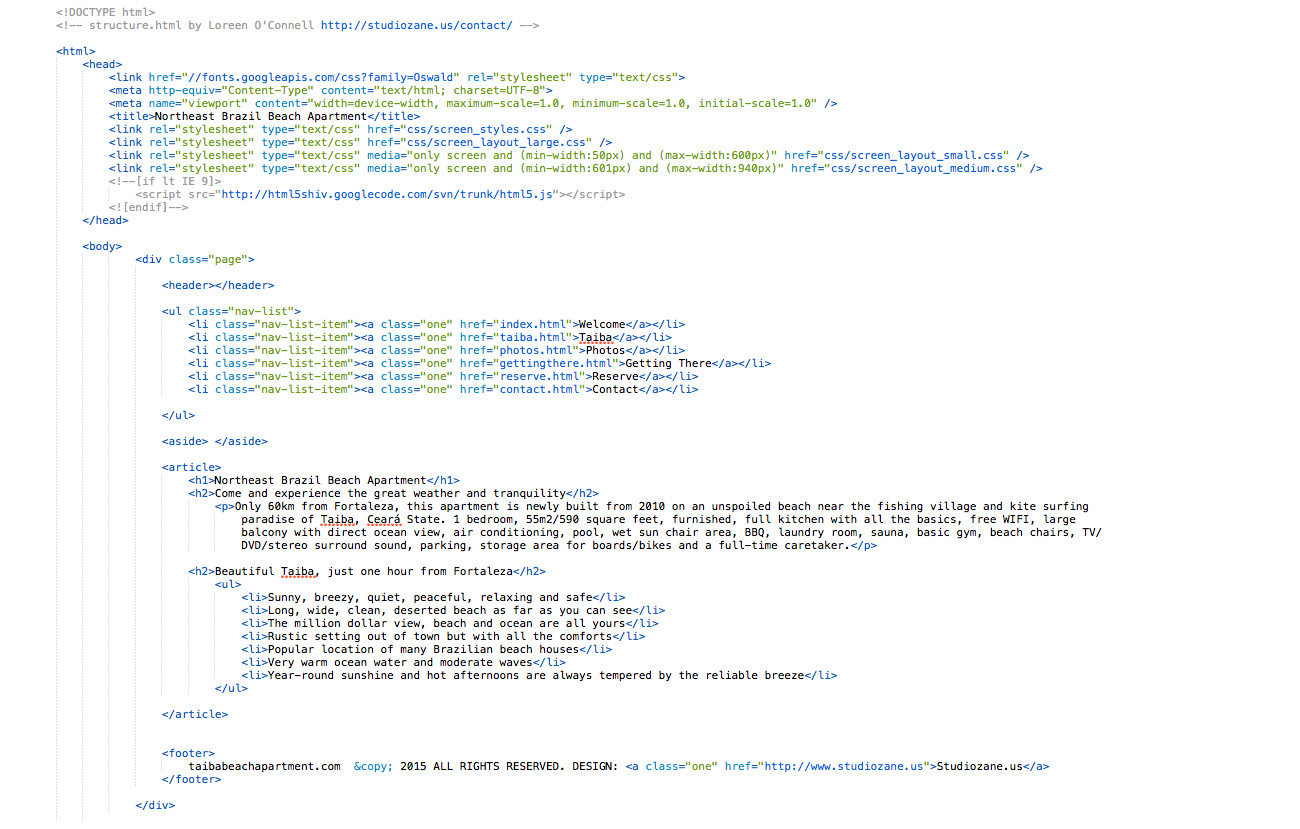1300x829 pixels.
Task: Click the closing '</head>' tag
Action: 106,220
